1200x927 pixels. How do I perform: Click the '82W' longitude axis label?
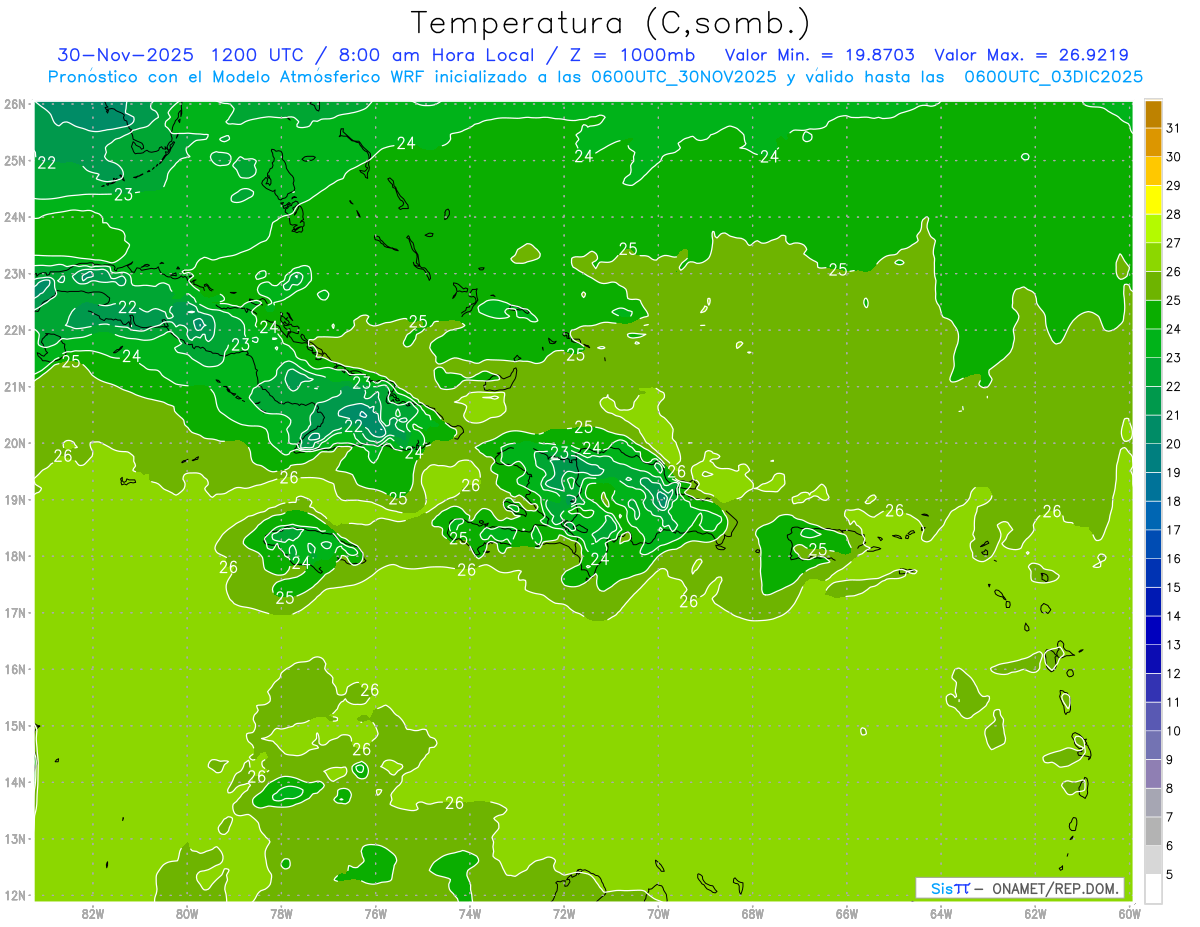[93, 913]
